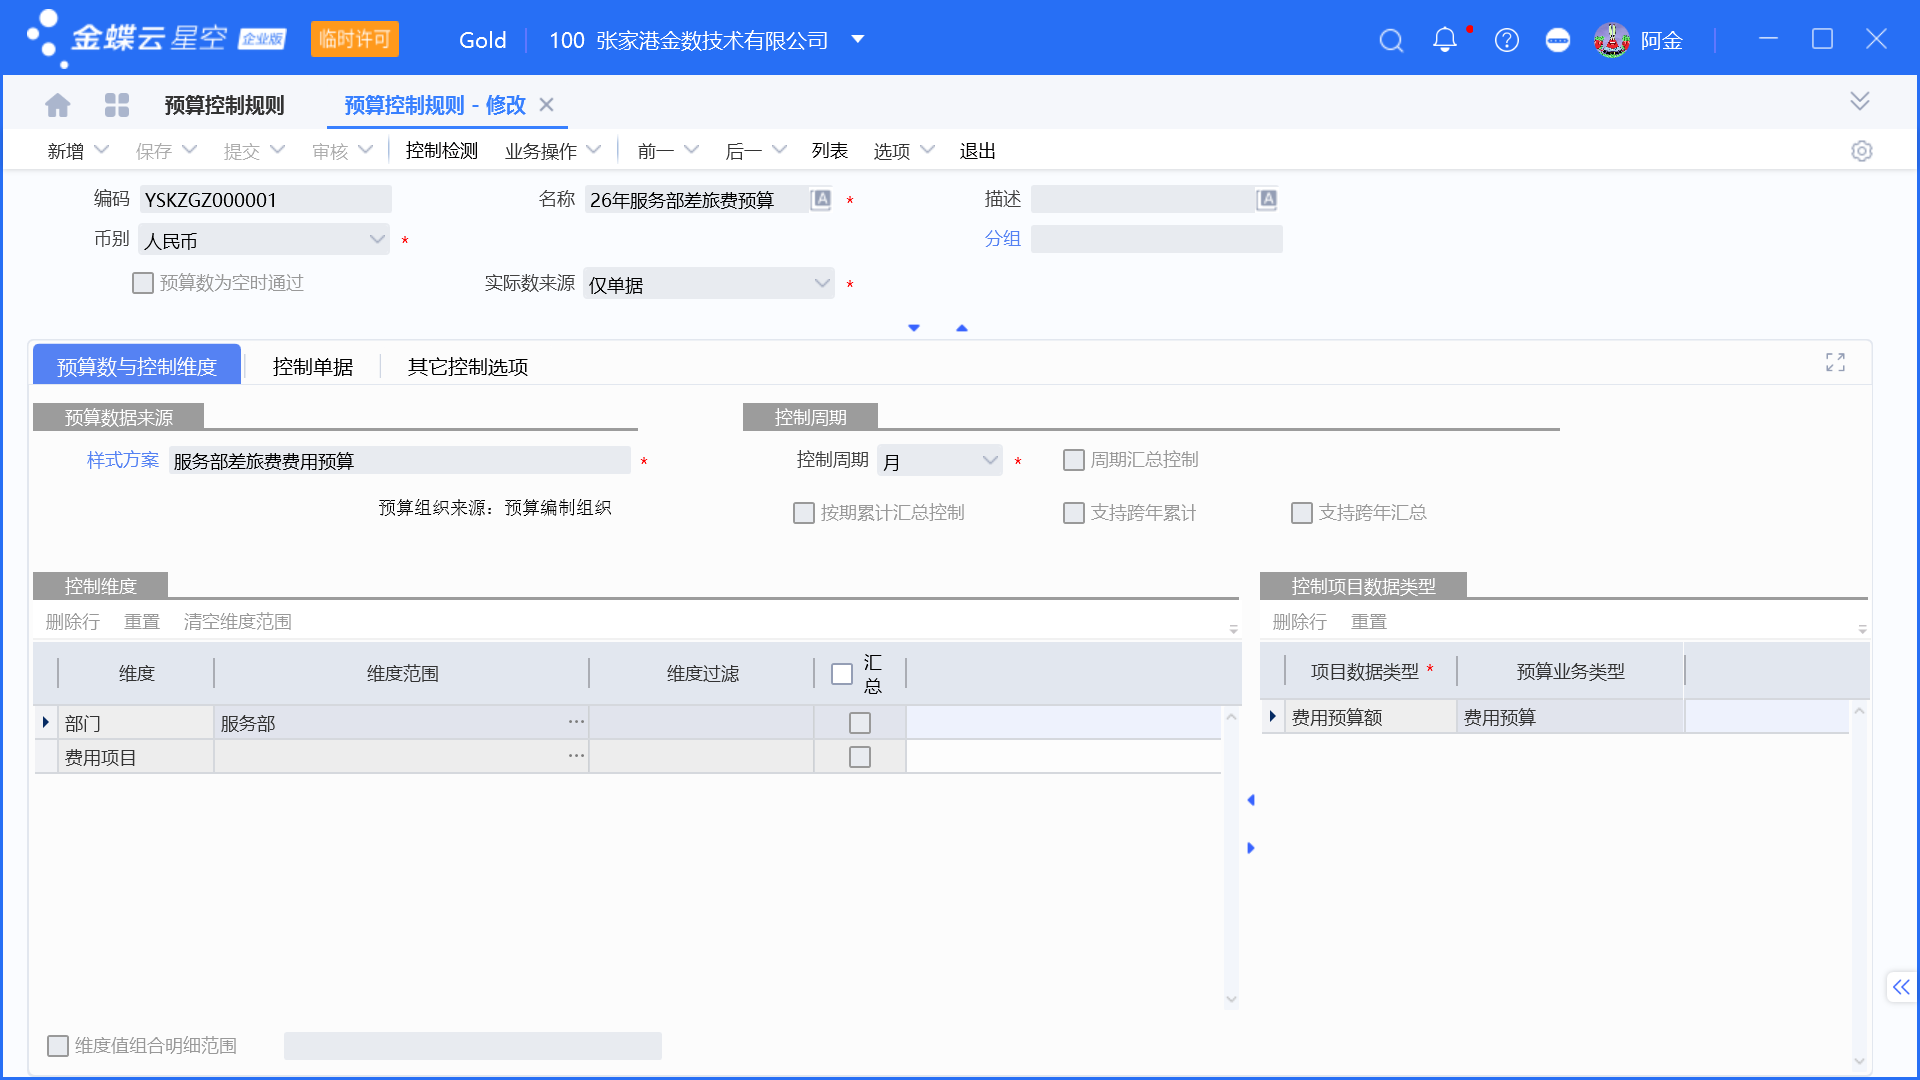The width and height of the screenshot is (1920, 1080).
Task: Toggle 按期累计汇总控制 checkbox
Action: (804, 513)
